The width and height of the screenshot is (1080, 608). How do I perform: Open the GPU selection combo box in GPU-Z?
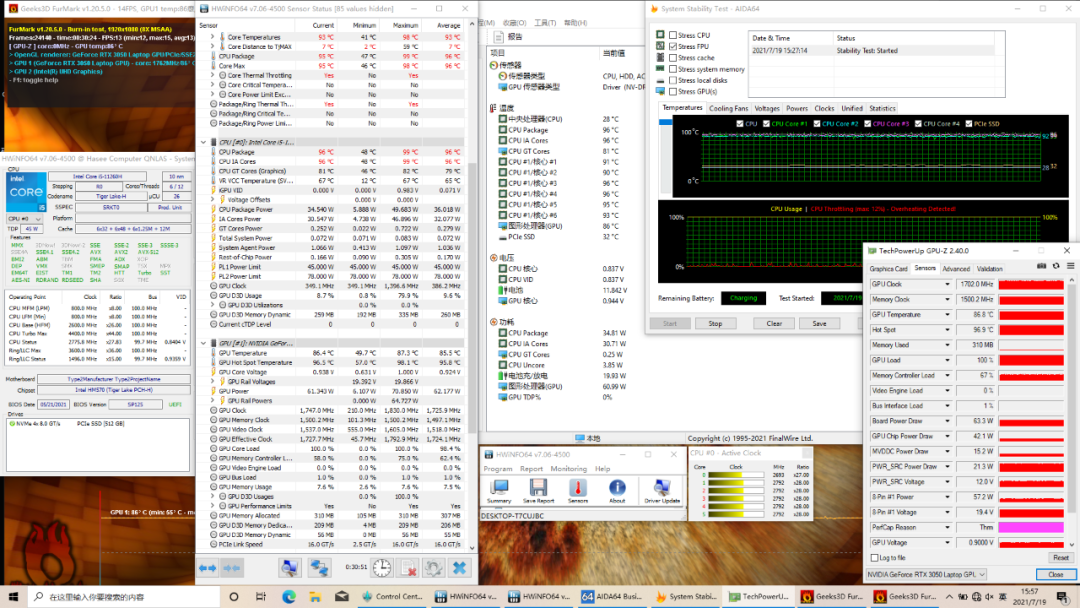point(928,574)
